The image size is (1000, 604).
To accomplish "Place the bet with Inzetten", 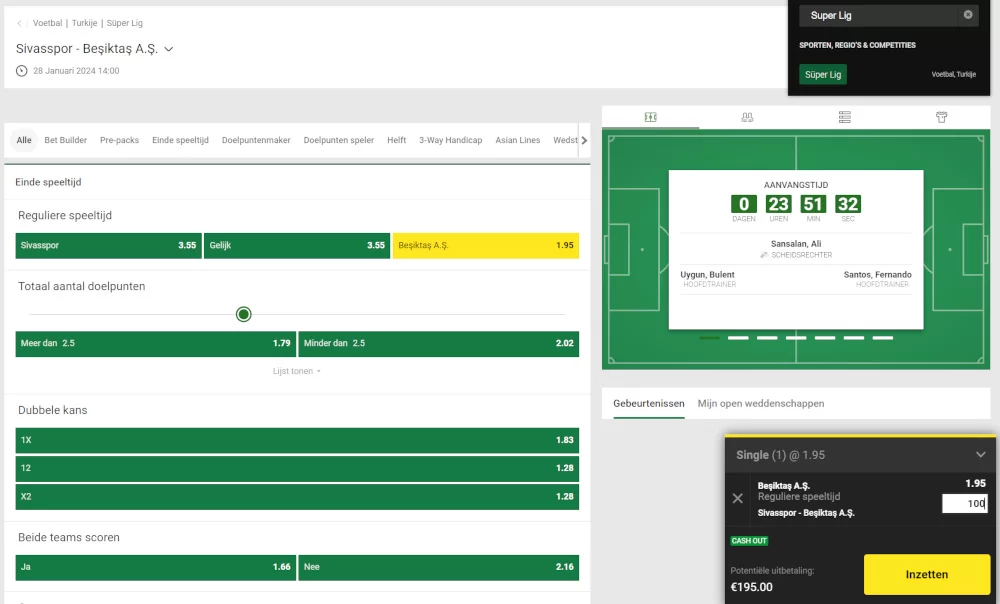I will pos(927,574).
